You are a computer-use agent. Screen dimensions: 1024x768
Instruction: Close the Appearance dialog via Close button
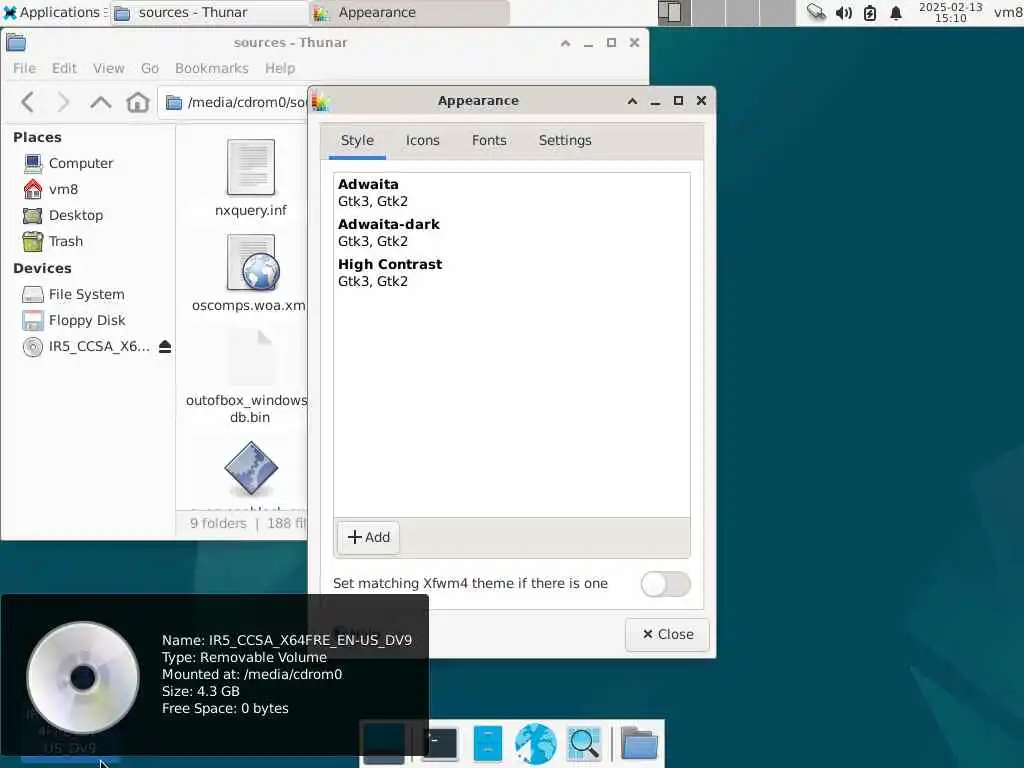click(667, 635)
